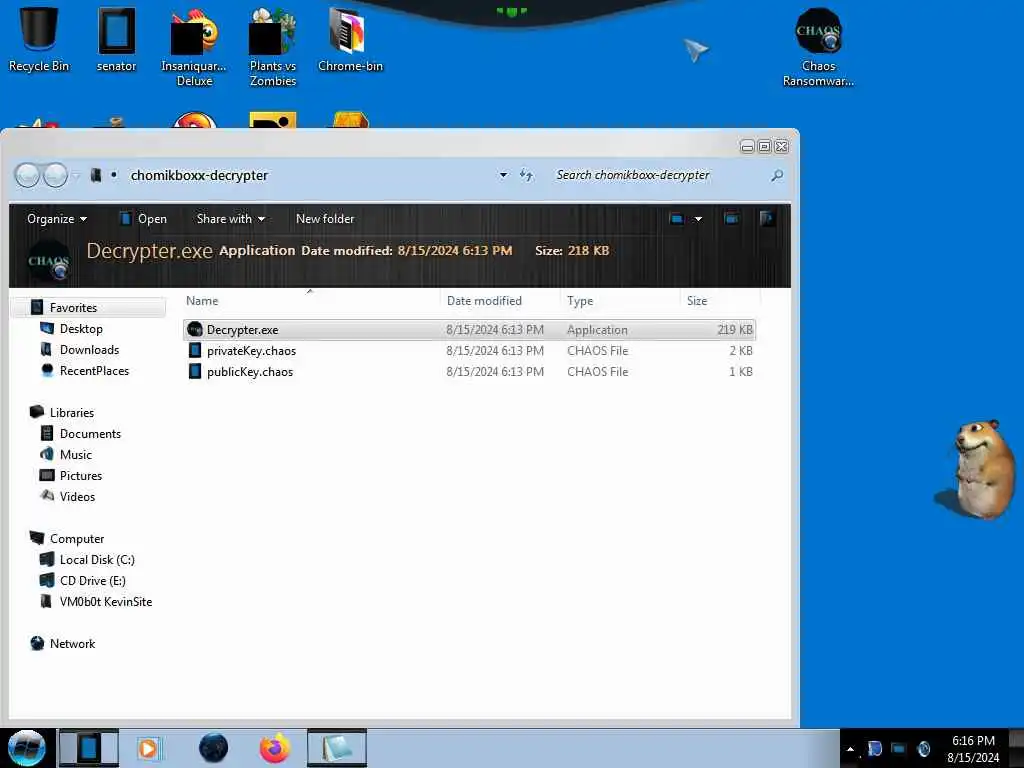Create a New folder
1024x768 pixels.
[325, 219]
